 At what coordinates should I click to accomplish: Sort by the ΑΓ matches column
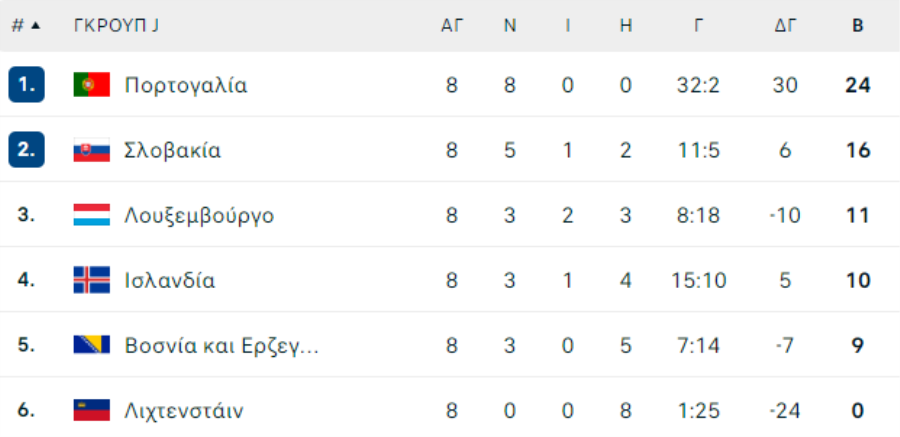[452, 26]
